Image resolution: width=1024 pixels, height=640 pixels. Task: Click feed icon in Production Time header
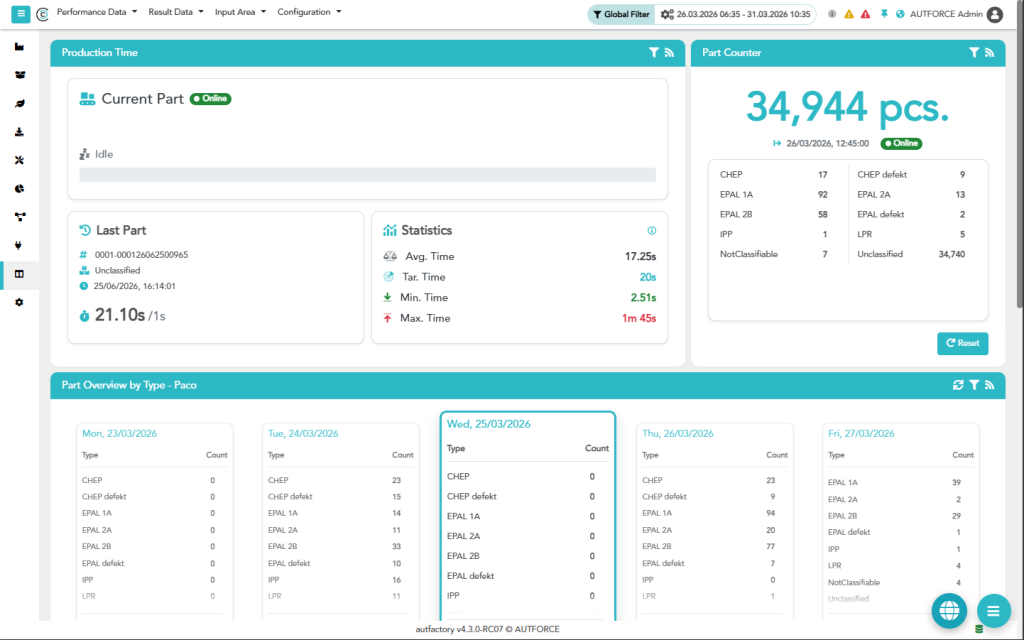tap(669, 53)
